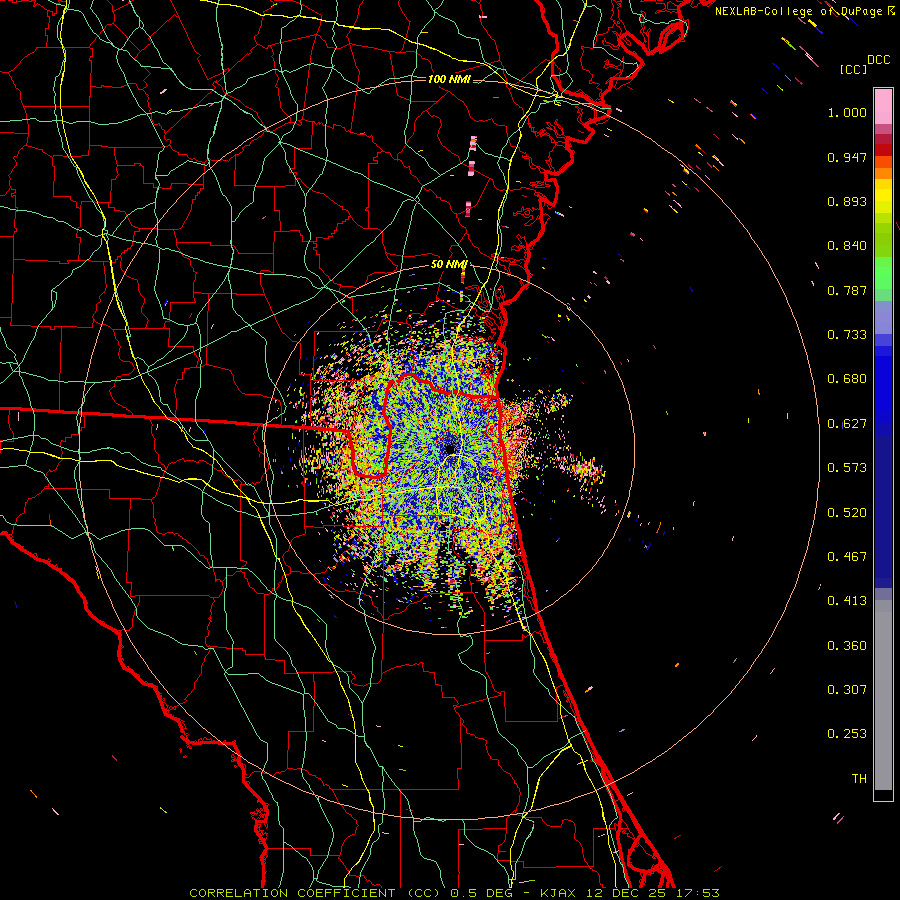Click the [CC] units label
Image resolution: width=900 pixels, height=900 pixels.
[x=853, y=69]
